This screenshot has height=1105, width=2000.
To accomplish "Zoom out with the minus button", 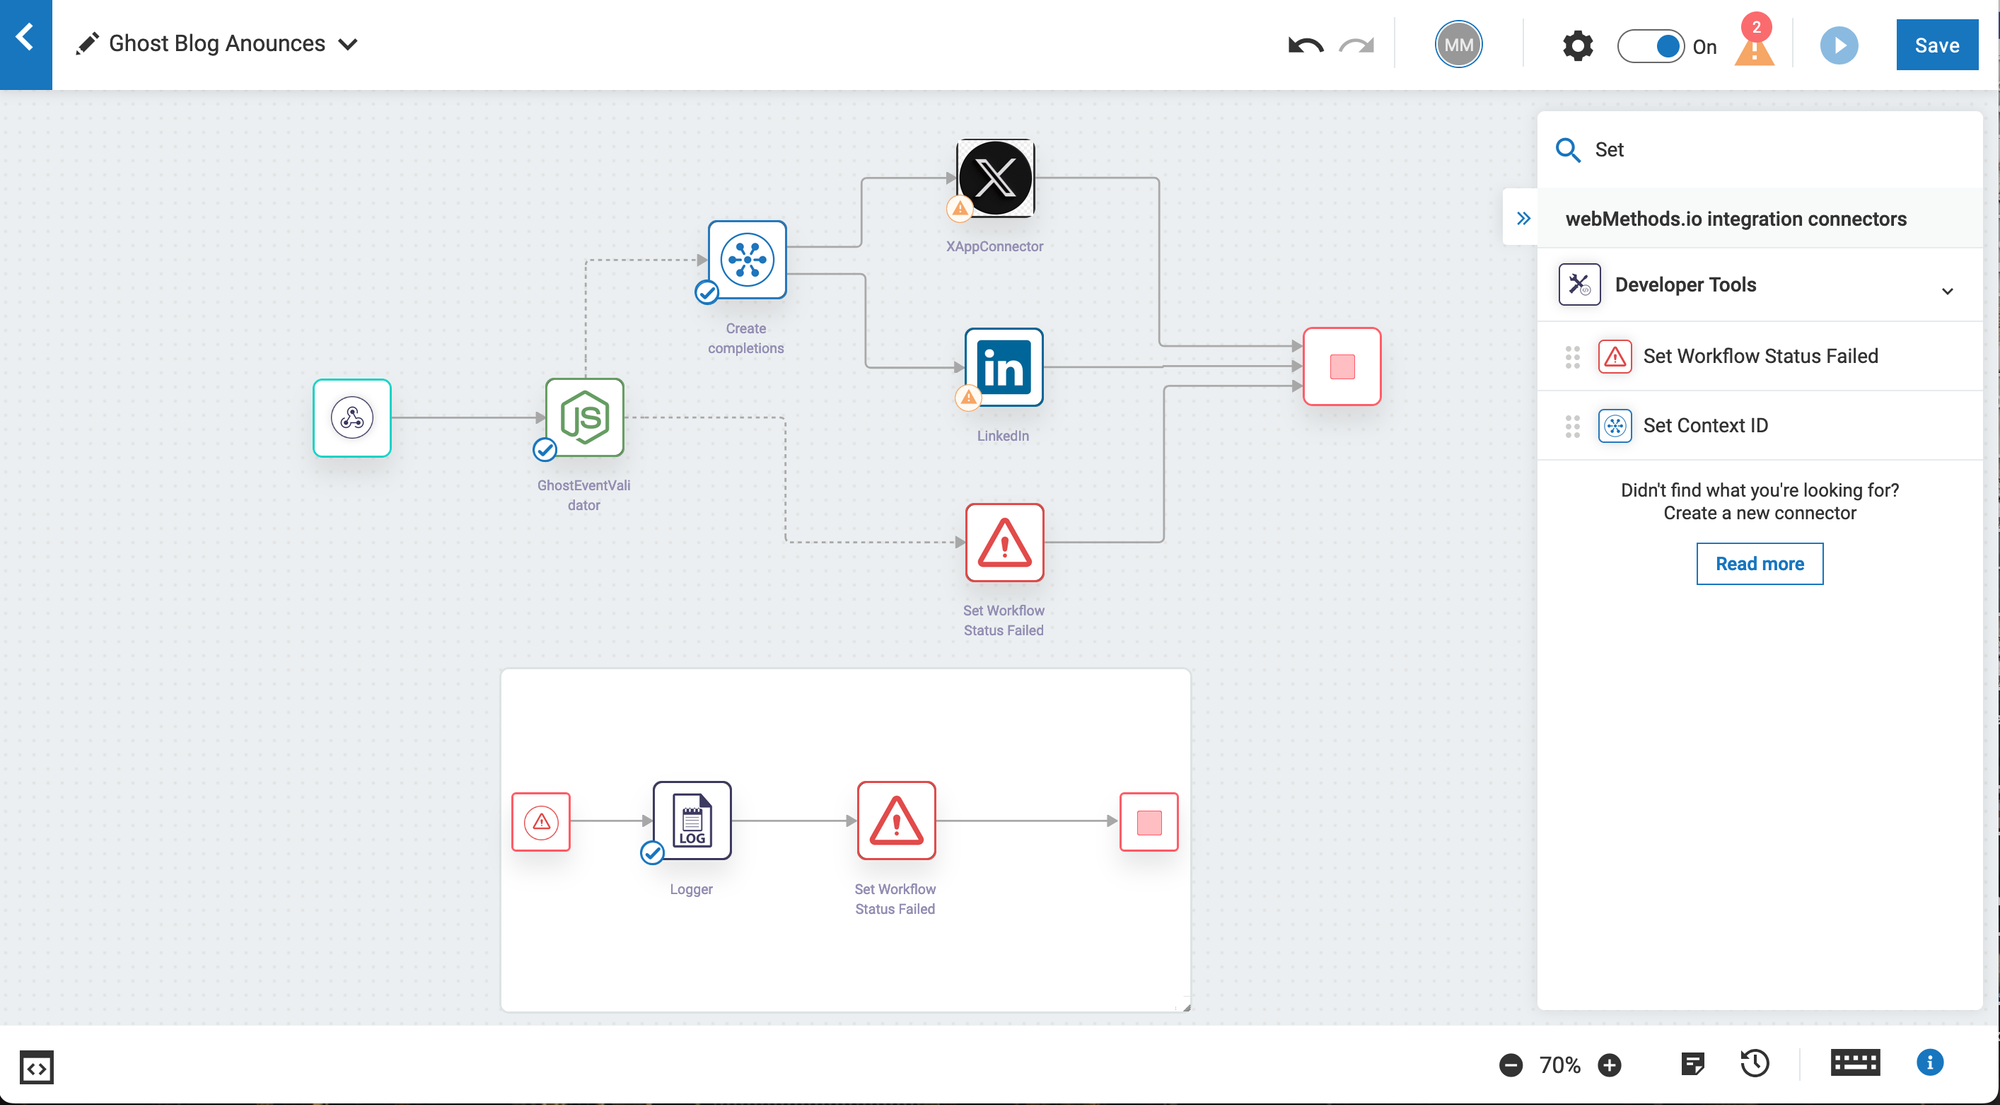I will [x=1511, y=1065].
